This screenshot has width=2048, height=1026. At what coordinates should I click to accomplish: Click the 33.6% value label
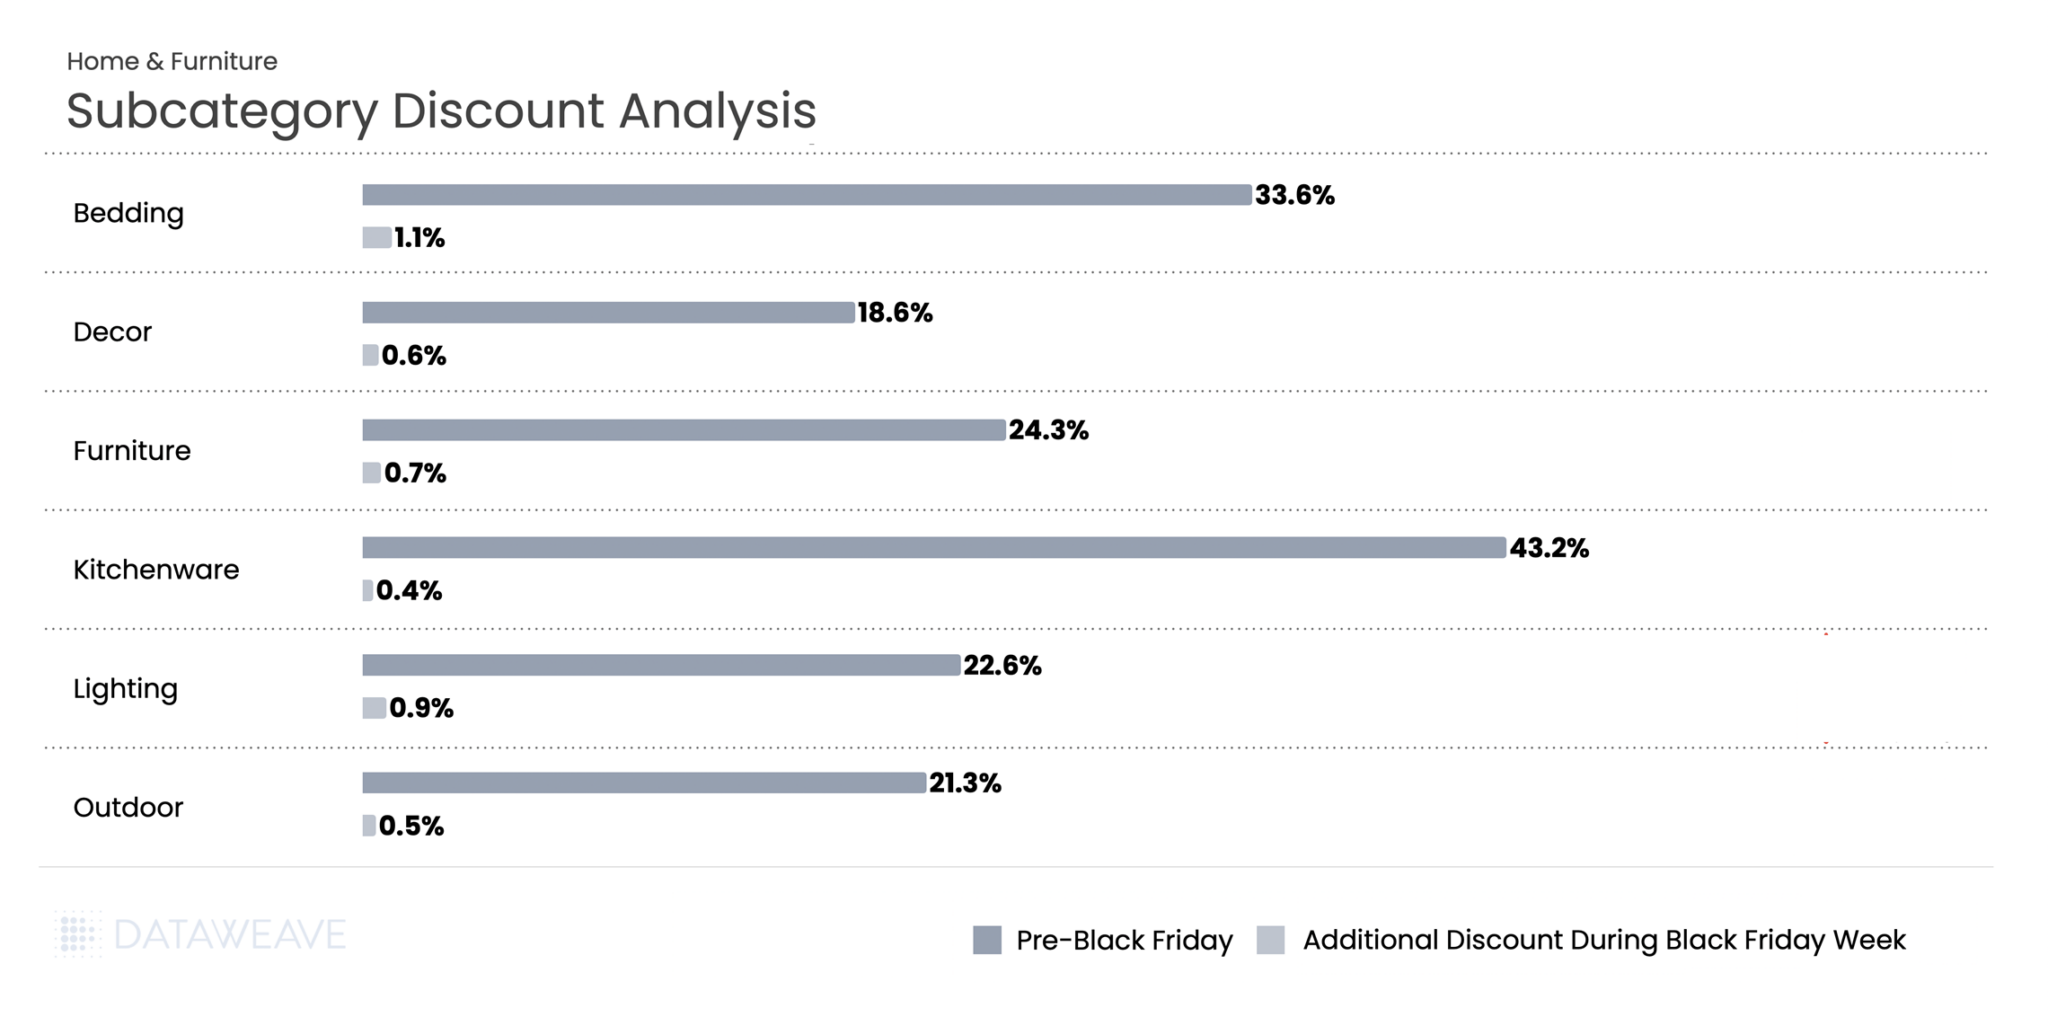click(x=1295, y=195)
